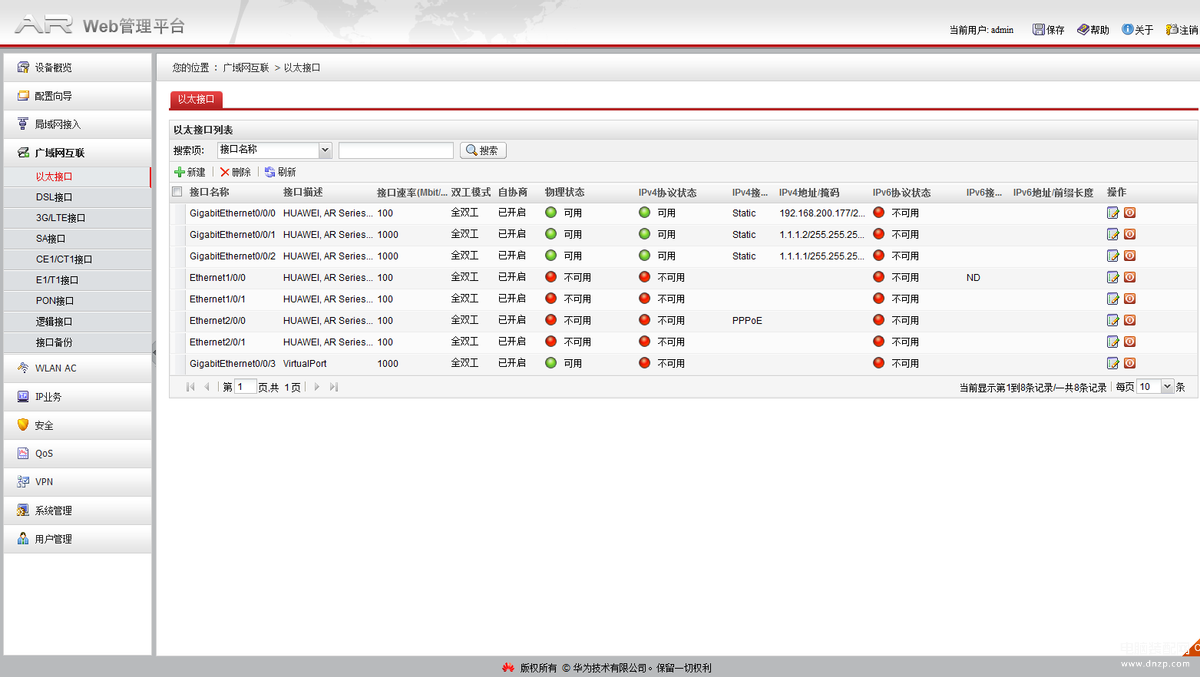
Task: Tick the select-all checkbox in table header
Action: pos(177,192)
